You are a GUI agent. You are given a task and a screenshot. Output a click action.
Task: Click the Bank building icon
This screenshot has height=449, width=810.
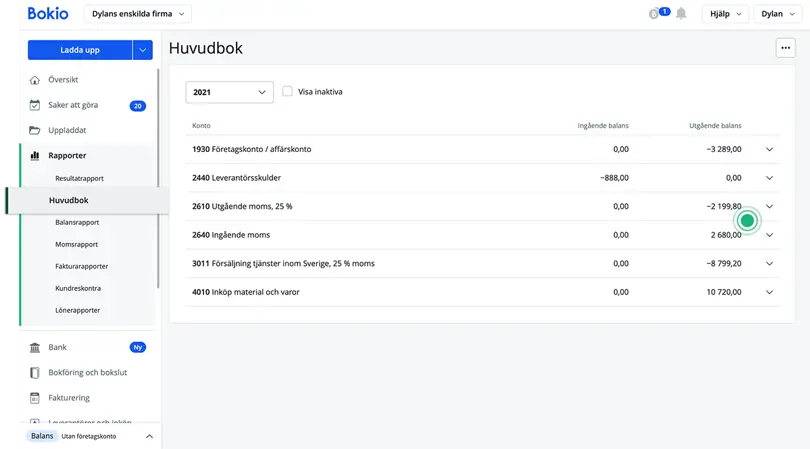pos(35,347)
